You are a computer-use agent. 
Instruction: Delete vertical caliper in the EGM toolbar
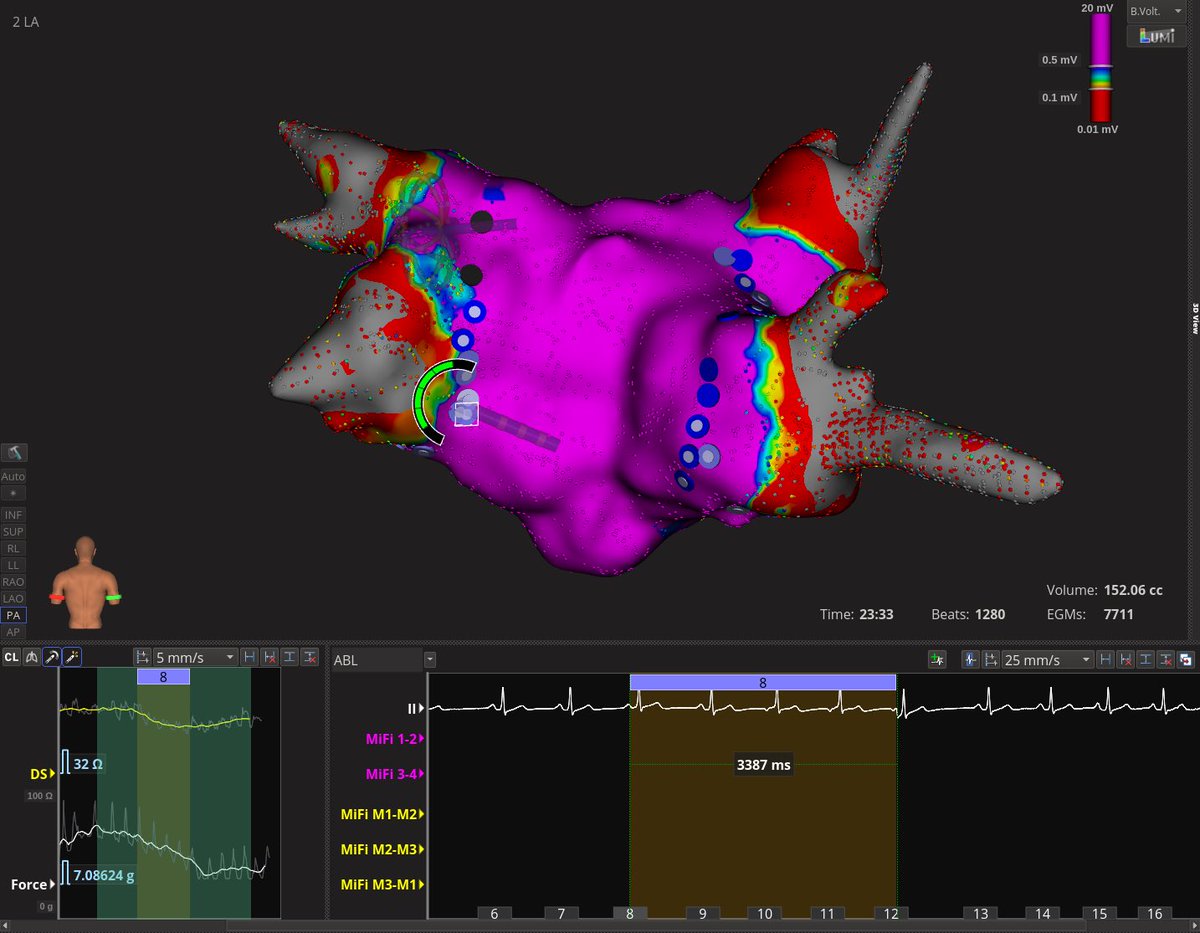point(1166,660)
